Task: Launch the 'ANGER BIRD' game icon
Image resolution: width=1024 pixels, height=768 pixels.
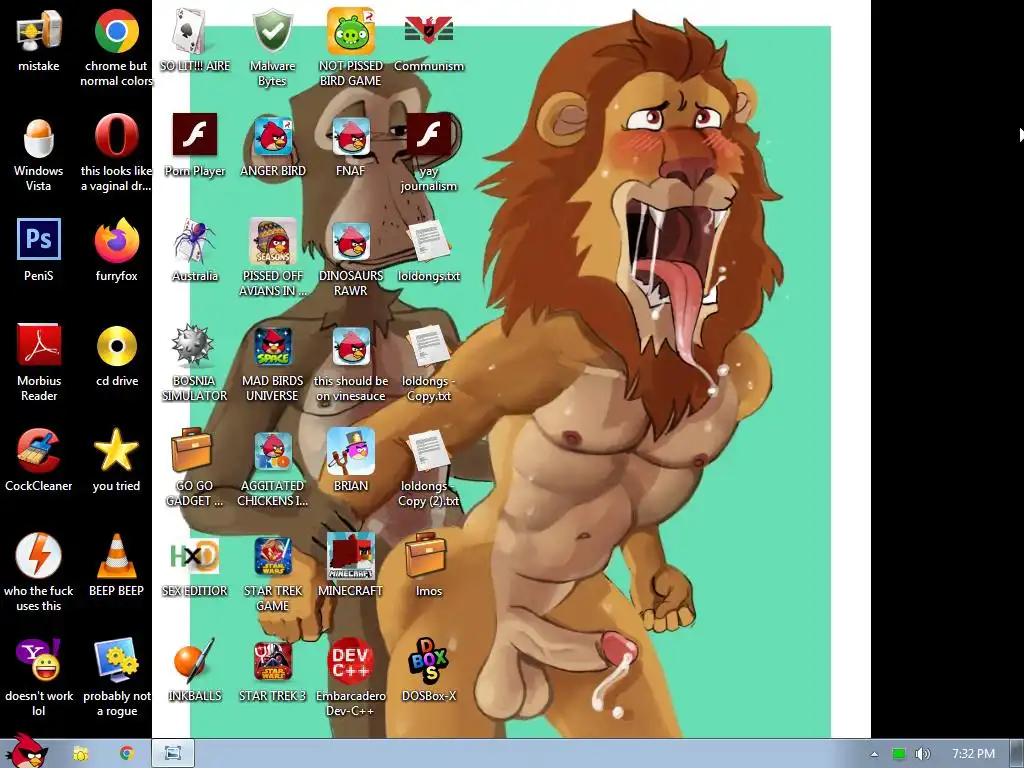Action: click(x=273, y=136)
